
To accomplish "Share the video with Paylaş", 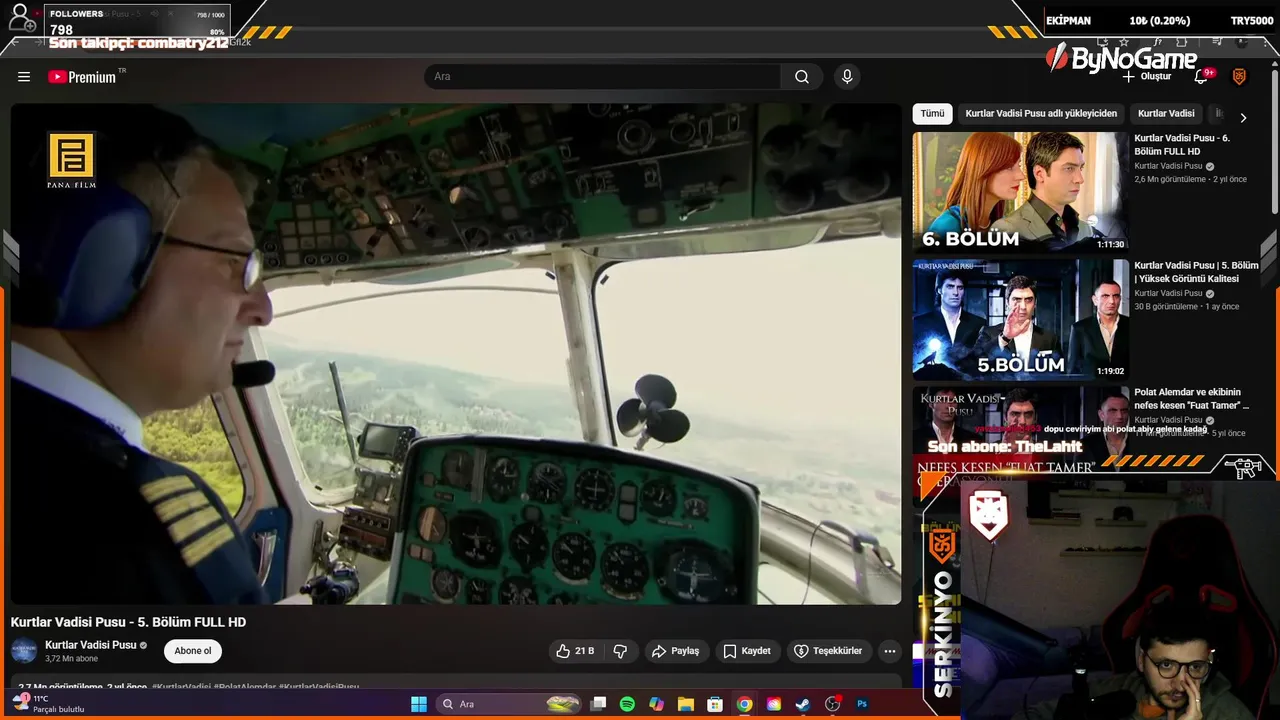I will pyautogui.click(x=675, y=651).
